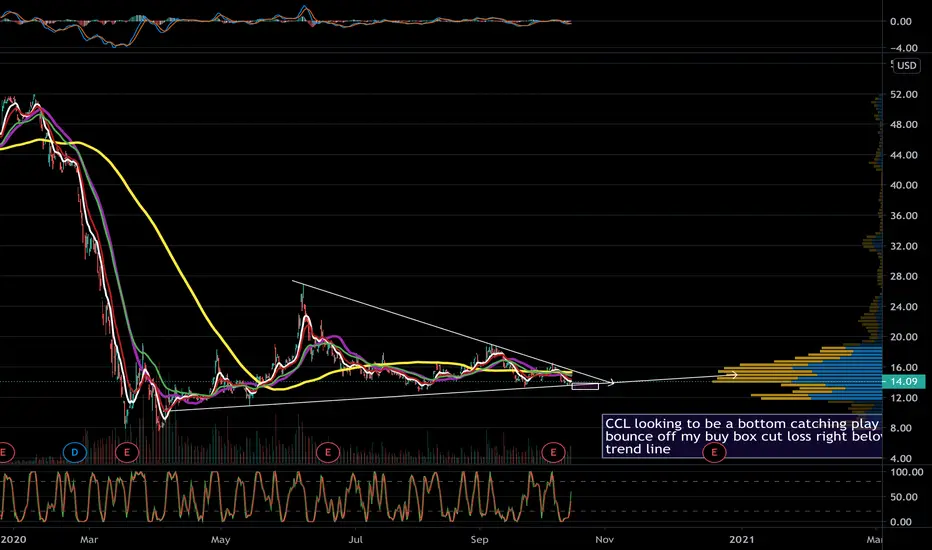Click the 44.00 price axis label

pos(903,155)
